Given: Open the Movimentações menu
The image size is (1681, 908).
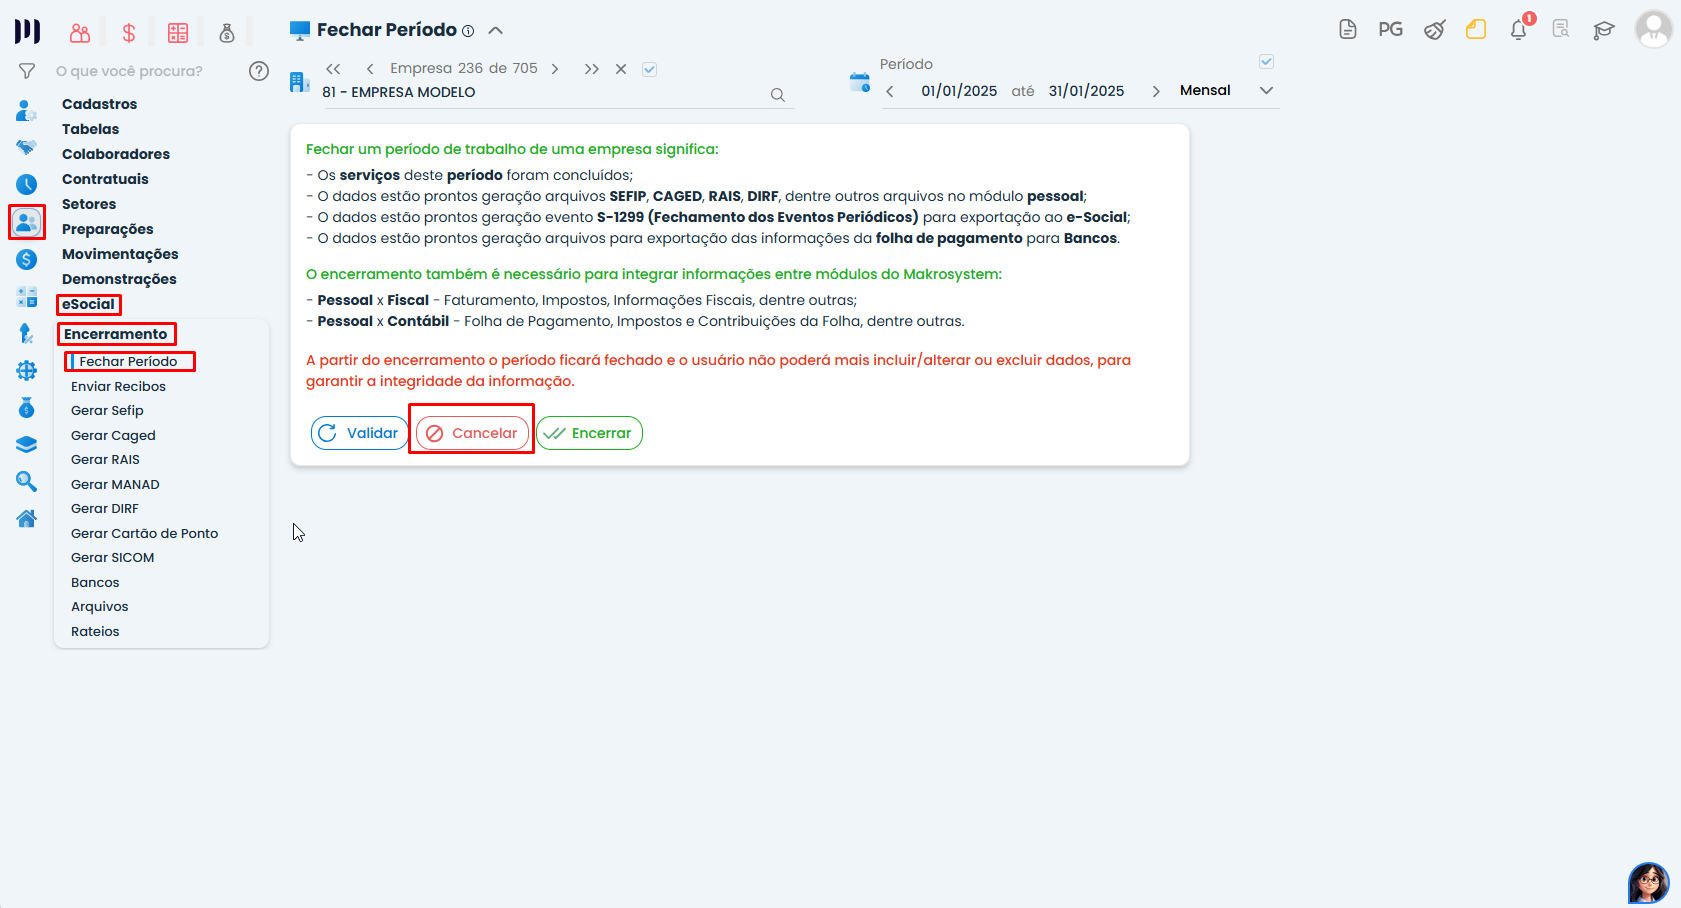Looking at the screenshot, I should point(120,254).
